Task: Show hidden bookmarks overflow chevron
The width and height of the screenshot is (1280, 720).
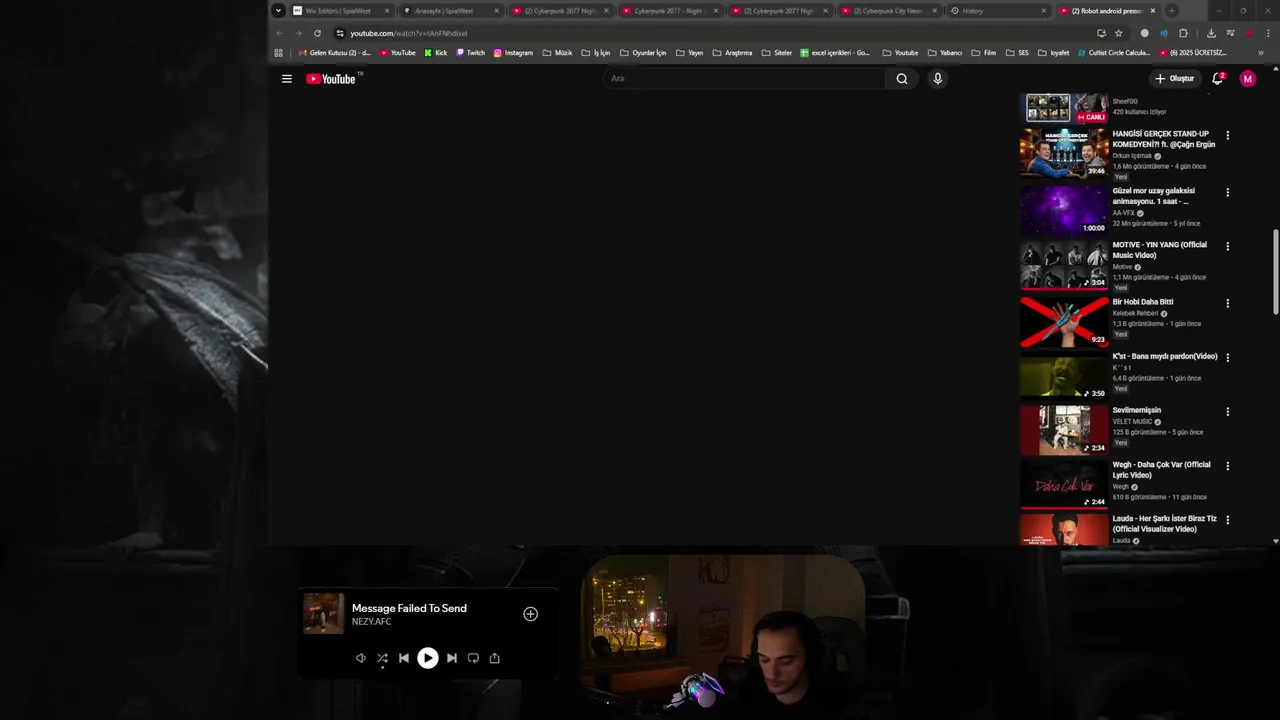Action: click(x=1261, y=53)
